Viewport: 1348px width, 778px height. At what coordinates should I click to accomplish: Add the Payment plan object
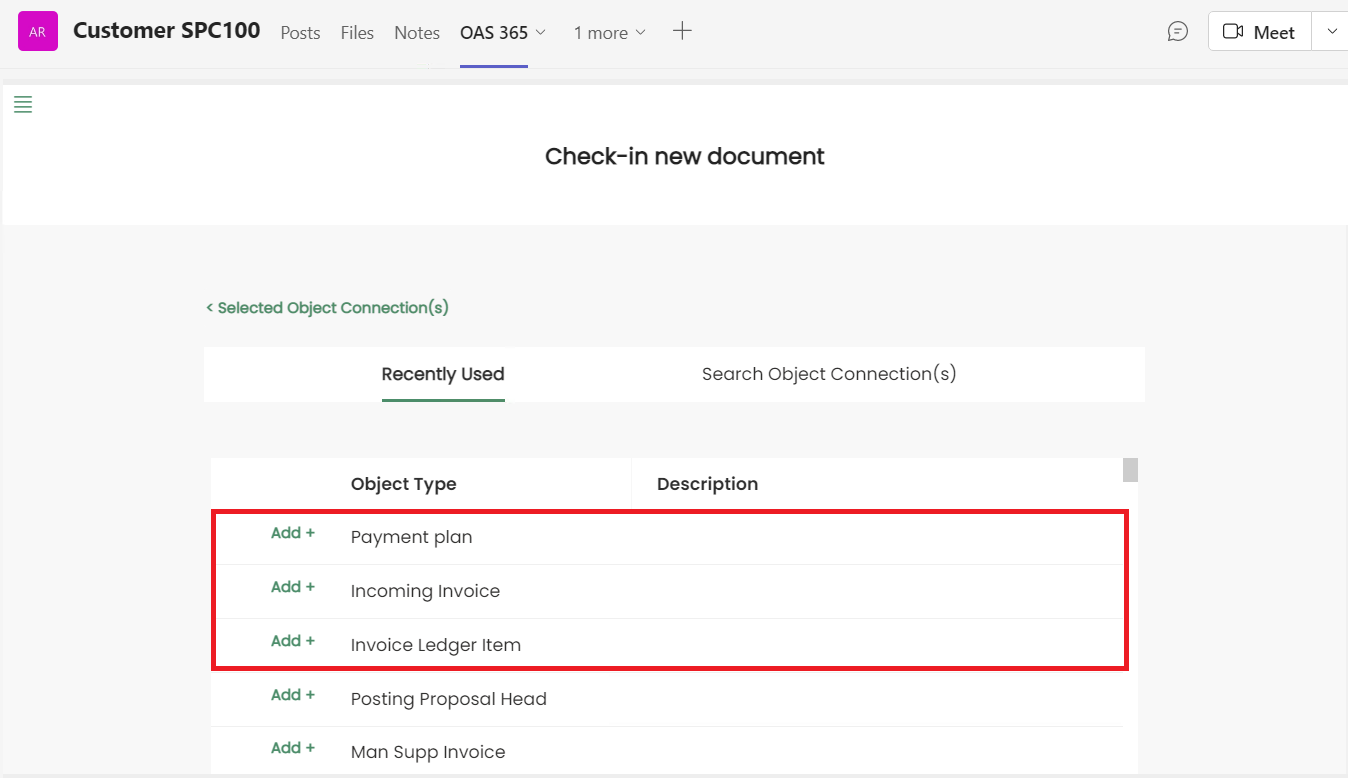pos(293,533)
